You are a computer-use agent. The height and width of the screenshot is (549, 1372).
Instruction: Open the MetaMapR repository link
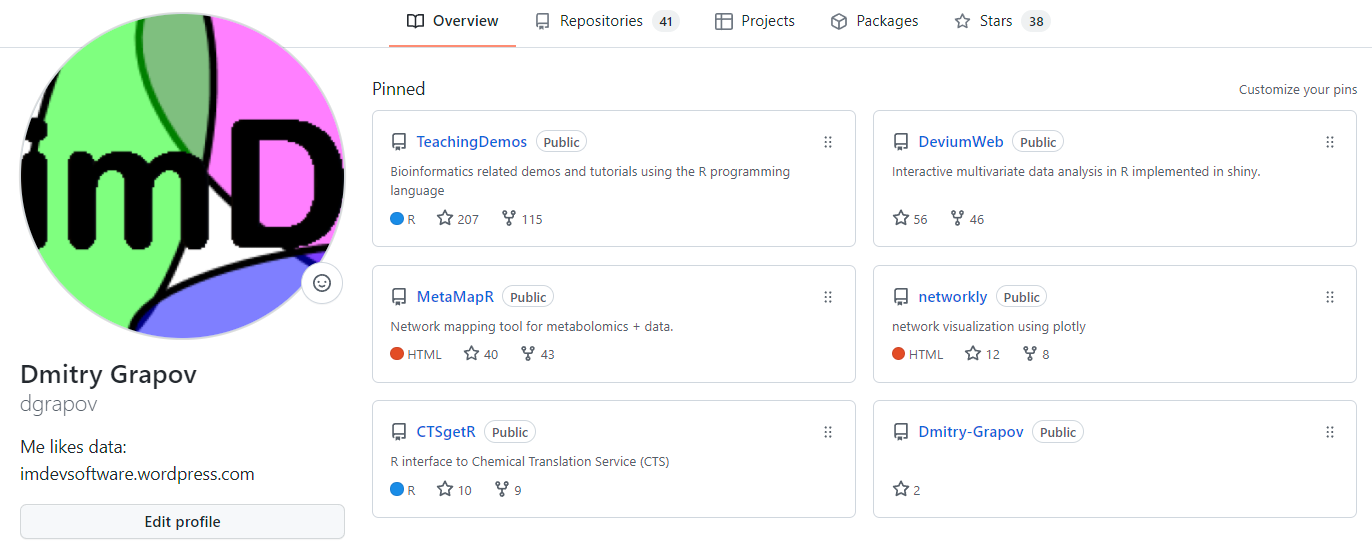(455, 297)
